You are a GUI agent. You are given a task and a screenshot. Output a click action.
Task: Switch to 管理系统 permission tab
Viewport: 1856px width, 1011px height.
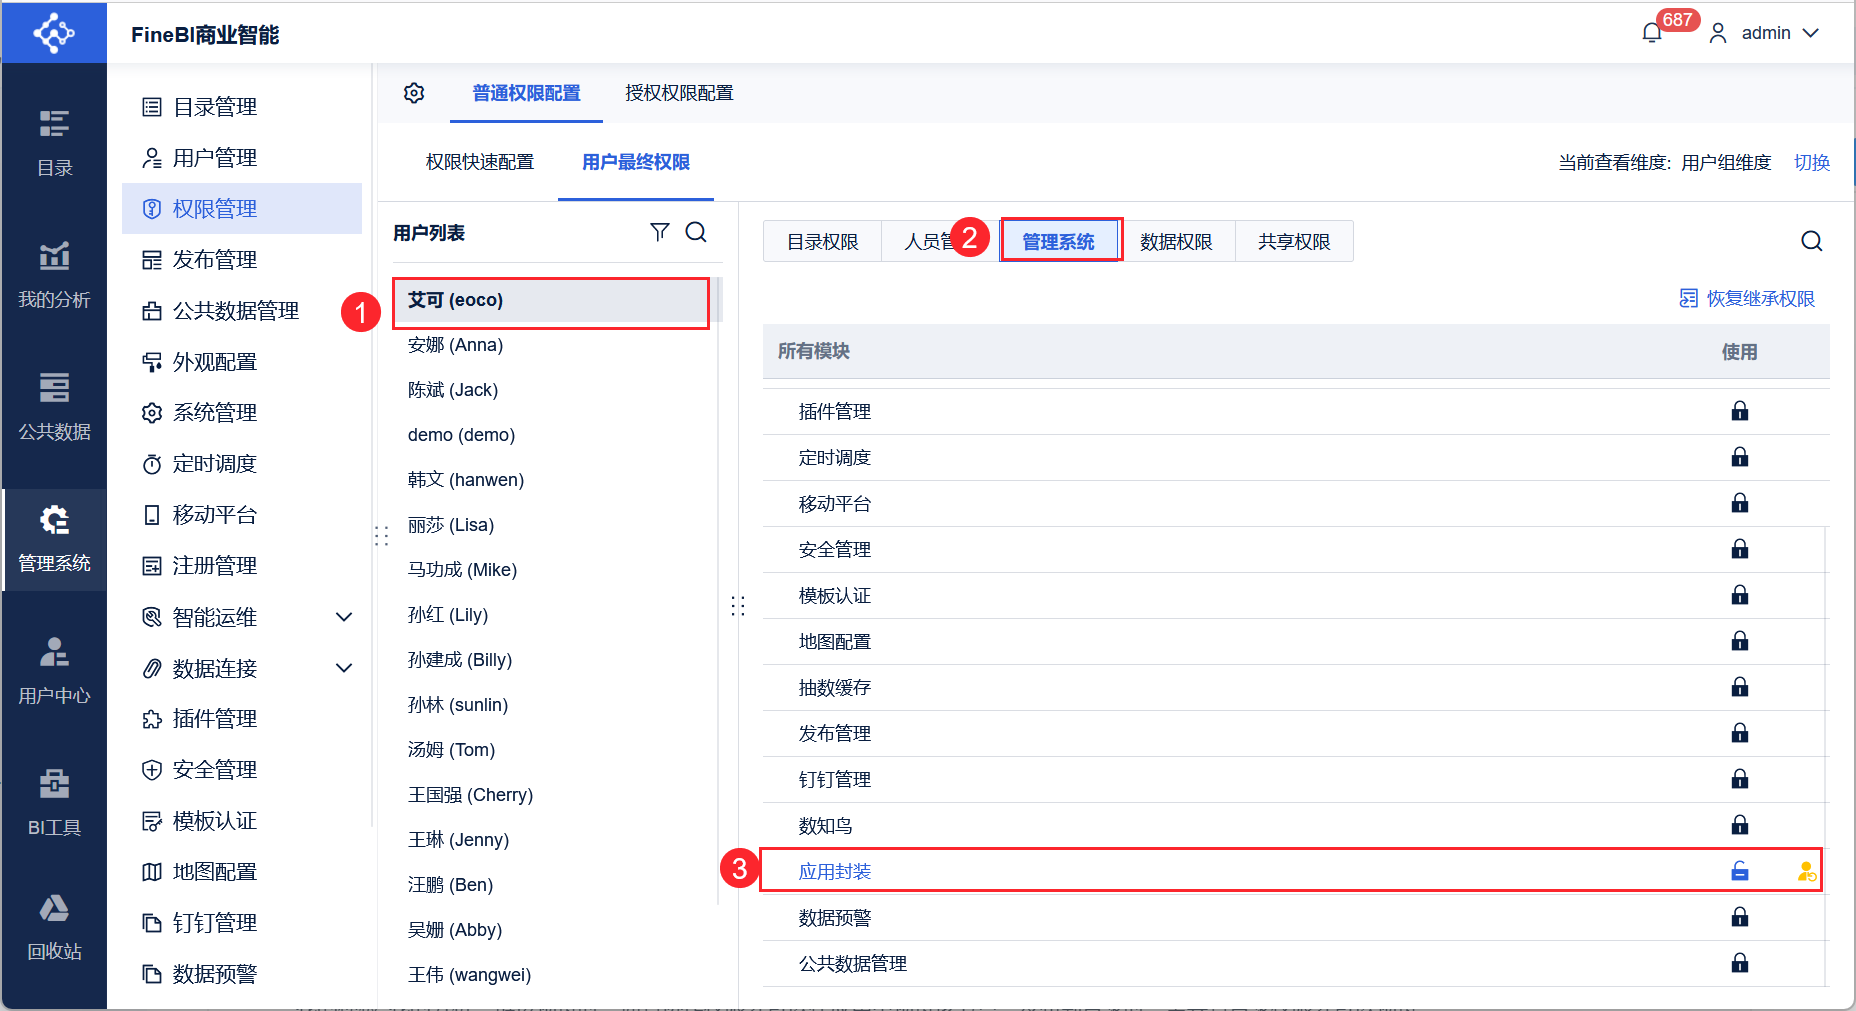click(1059, 241)
